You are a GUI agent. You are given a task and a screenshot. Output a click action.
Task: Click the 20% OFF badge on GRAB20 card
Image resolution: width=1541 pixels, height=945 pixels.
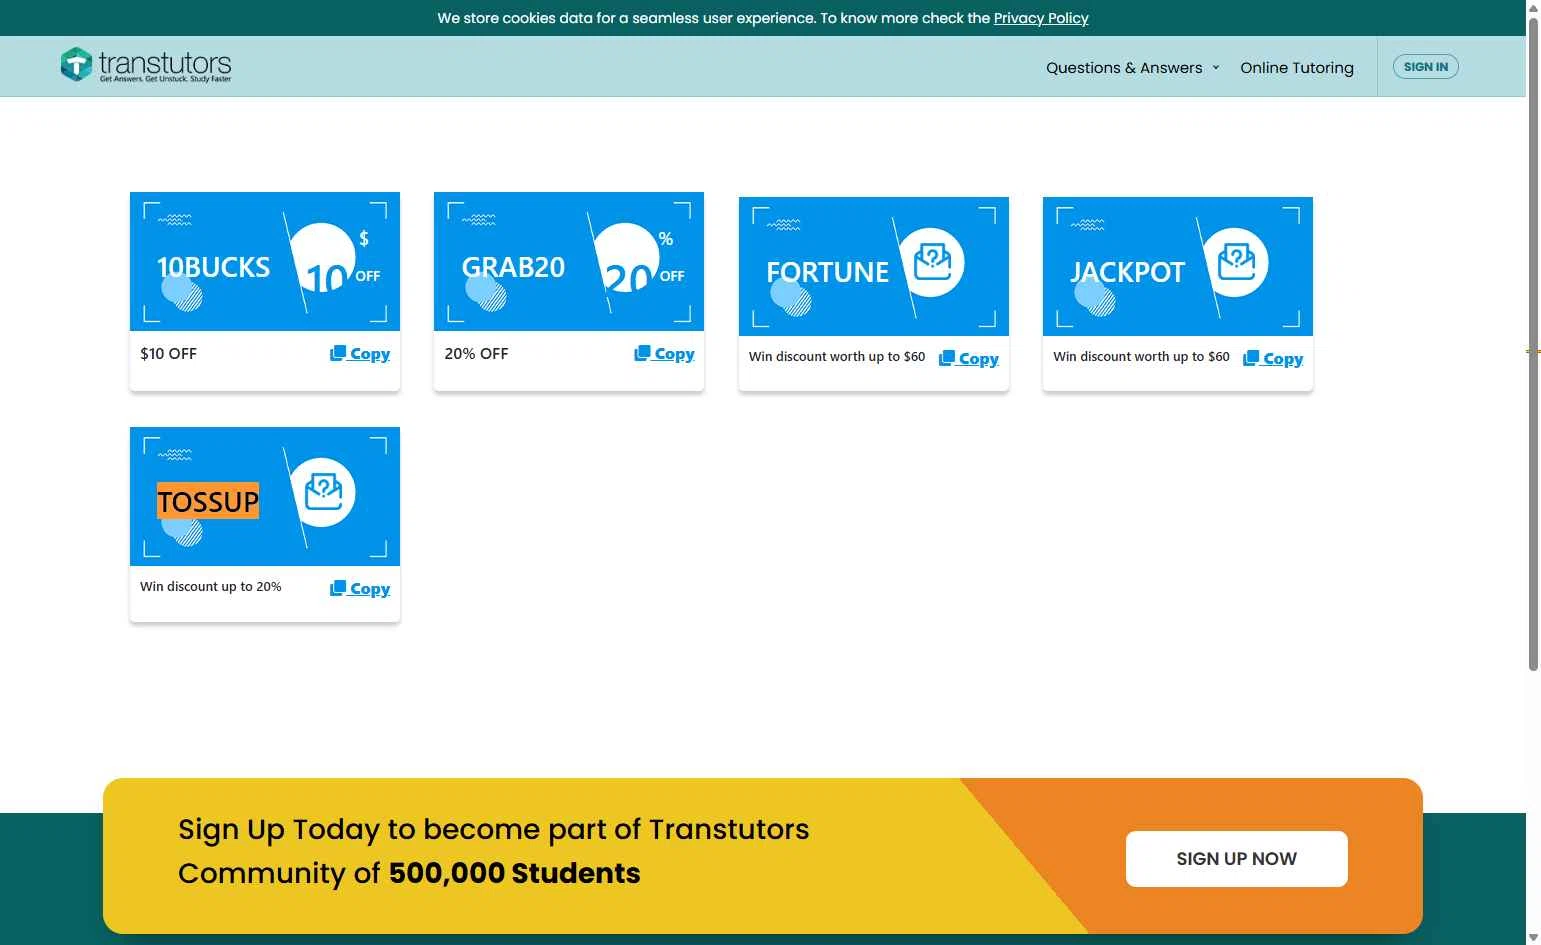642,260
